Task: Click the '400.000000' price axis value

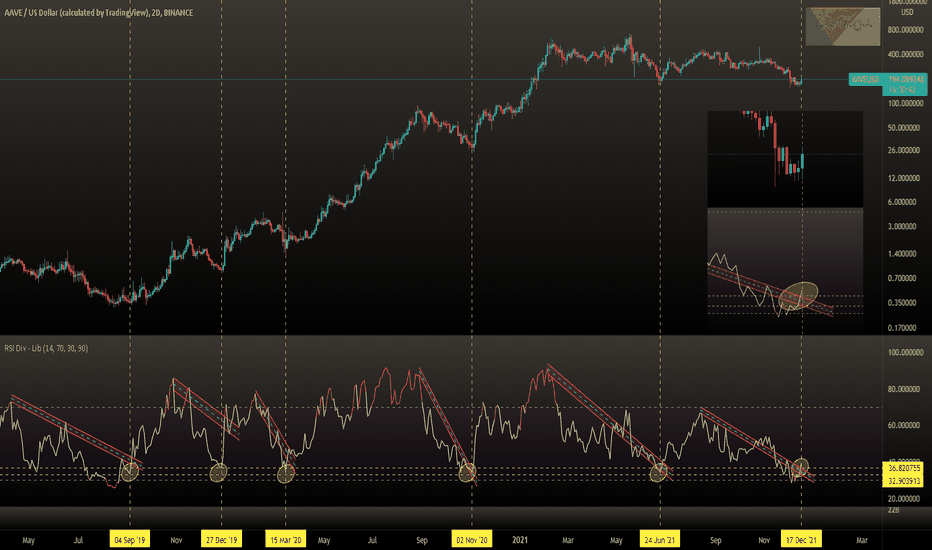Action: point(903,54)
